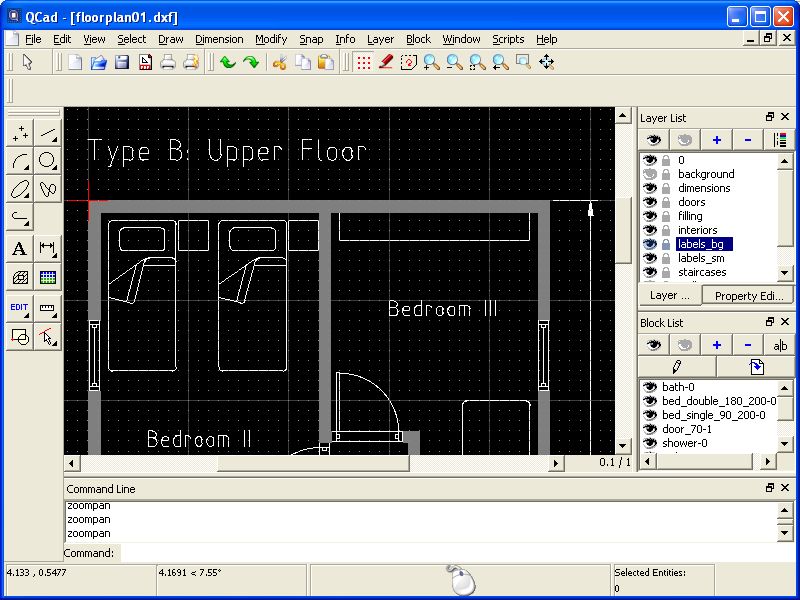Toggle visibility of the staircases layer
The height and width of the screenshot is (600, 800).
(x=651, y=272)
